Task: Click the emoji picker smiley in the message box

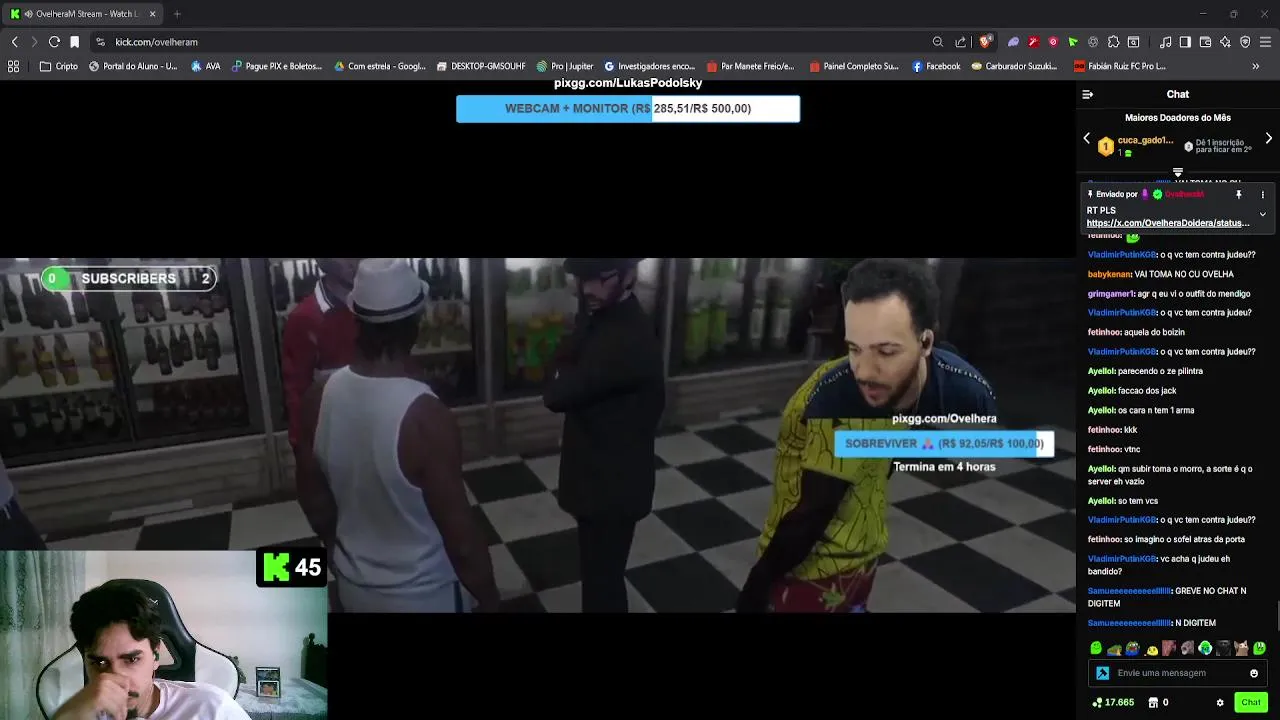Action: tap(1254, 673)
